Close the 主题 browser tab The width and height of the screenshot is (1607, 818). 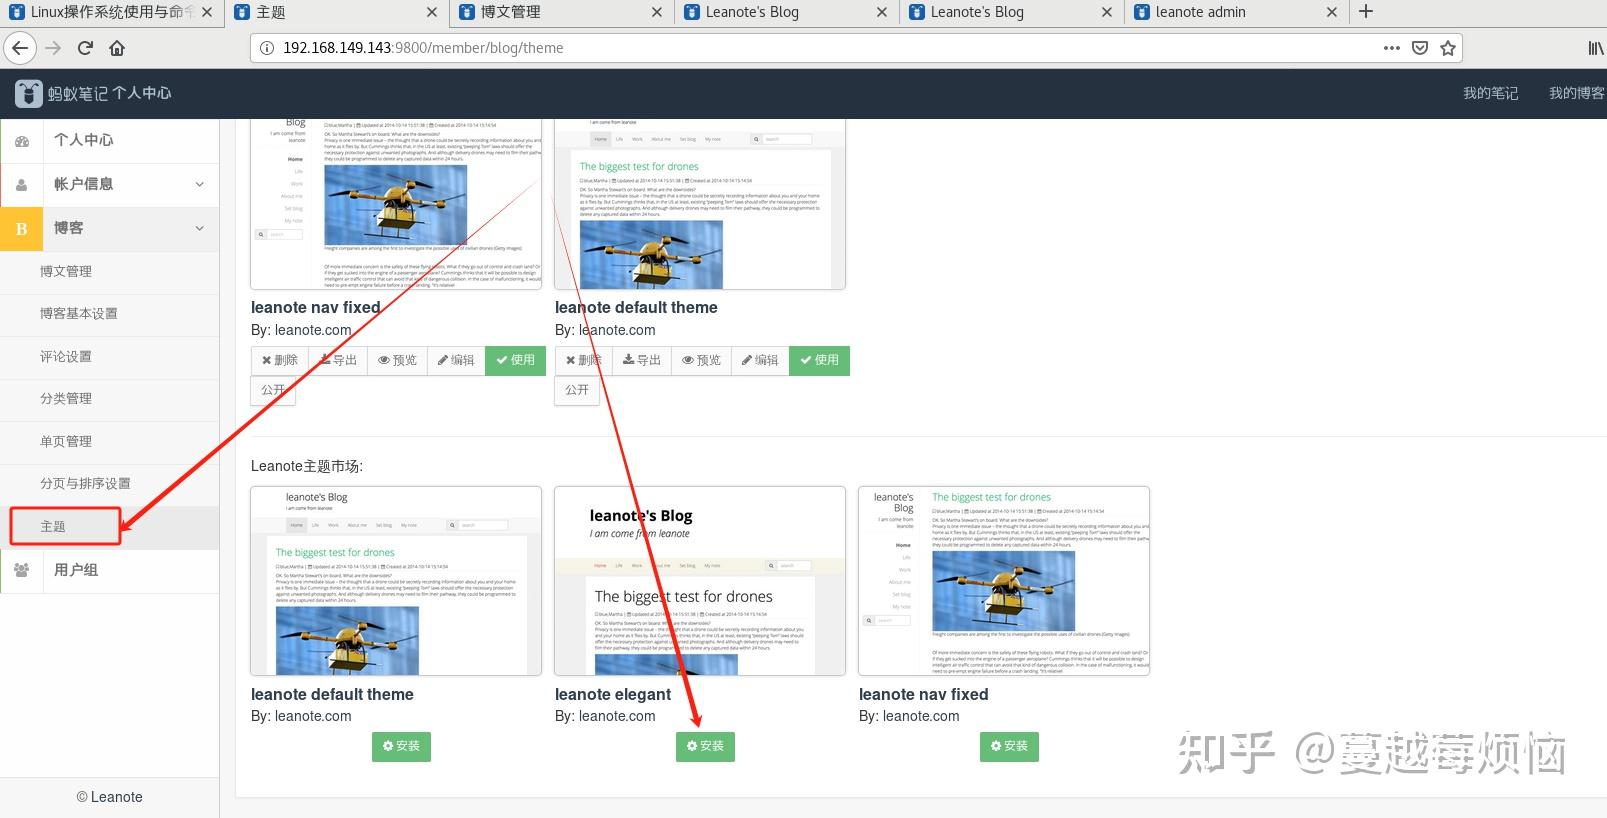[431, 12]
